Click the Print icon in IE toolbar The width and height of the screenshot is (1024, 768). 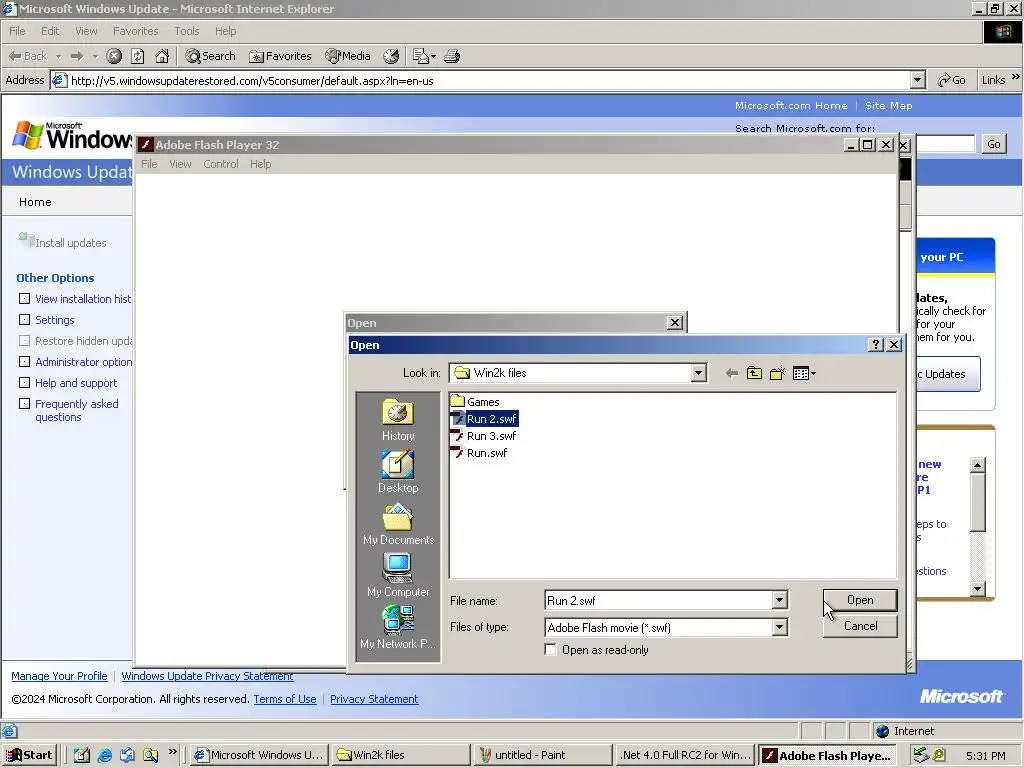pyautogui.click(x=452, y=56)
